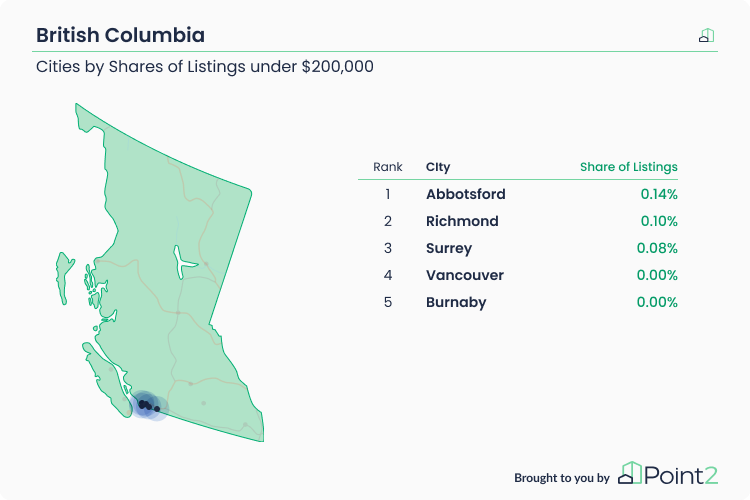Click the Cities by Shares subtitle
750x500 pixels.
point(205,67)
